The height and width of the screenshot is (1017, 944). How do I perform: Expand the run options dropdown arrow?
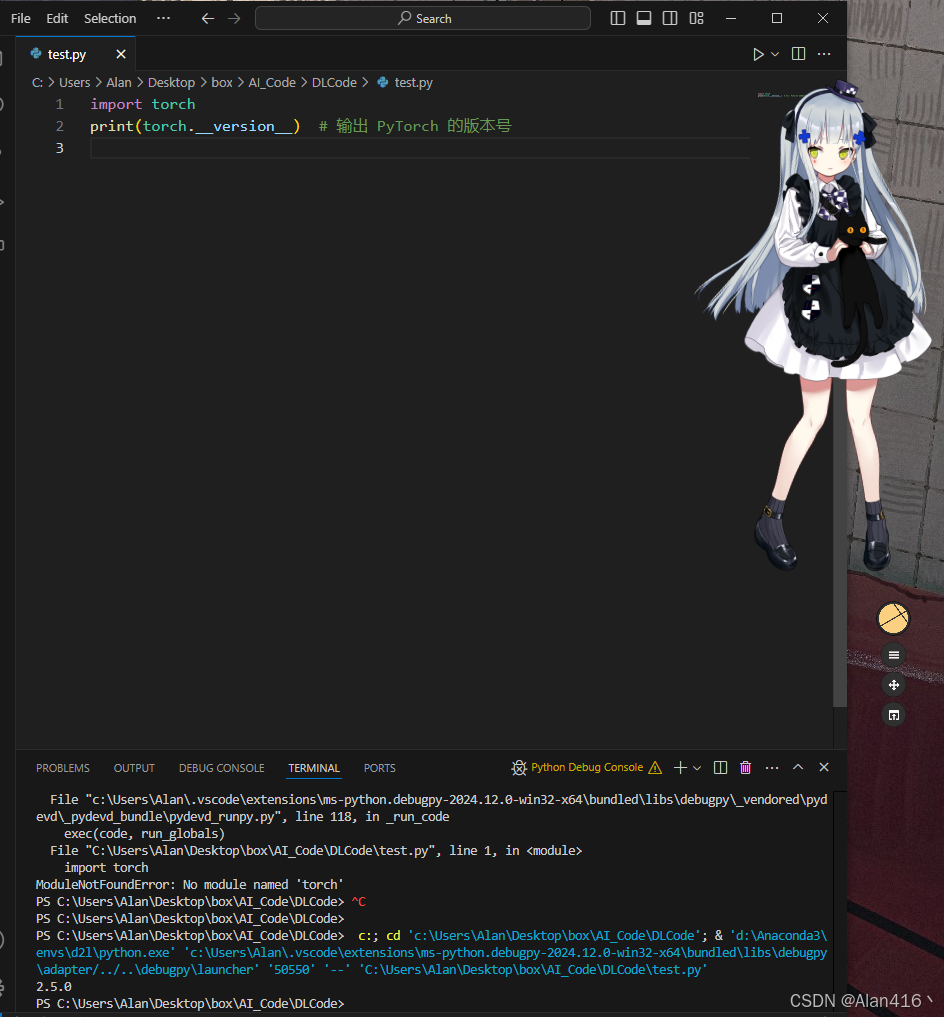[775, 54]
